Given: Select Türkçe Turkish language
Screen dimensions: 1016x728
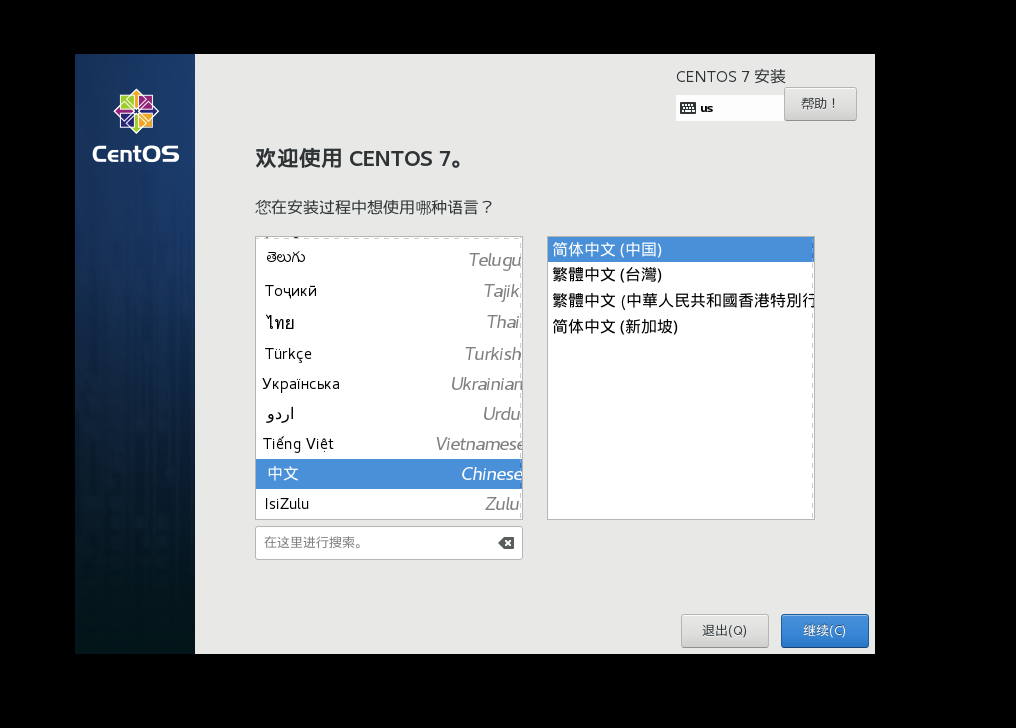Looking at the screenshot, I should click(389, 354).
